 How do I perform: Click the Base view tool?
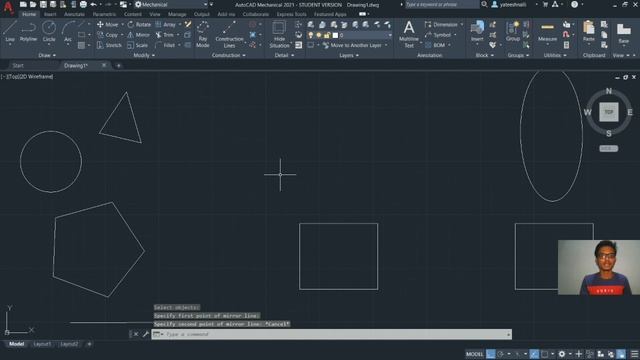[624, 33]
